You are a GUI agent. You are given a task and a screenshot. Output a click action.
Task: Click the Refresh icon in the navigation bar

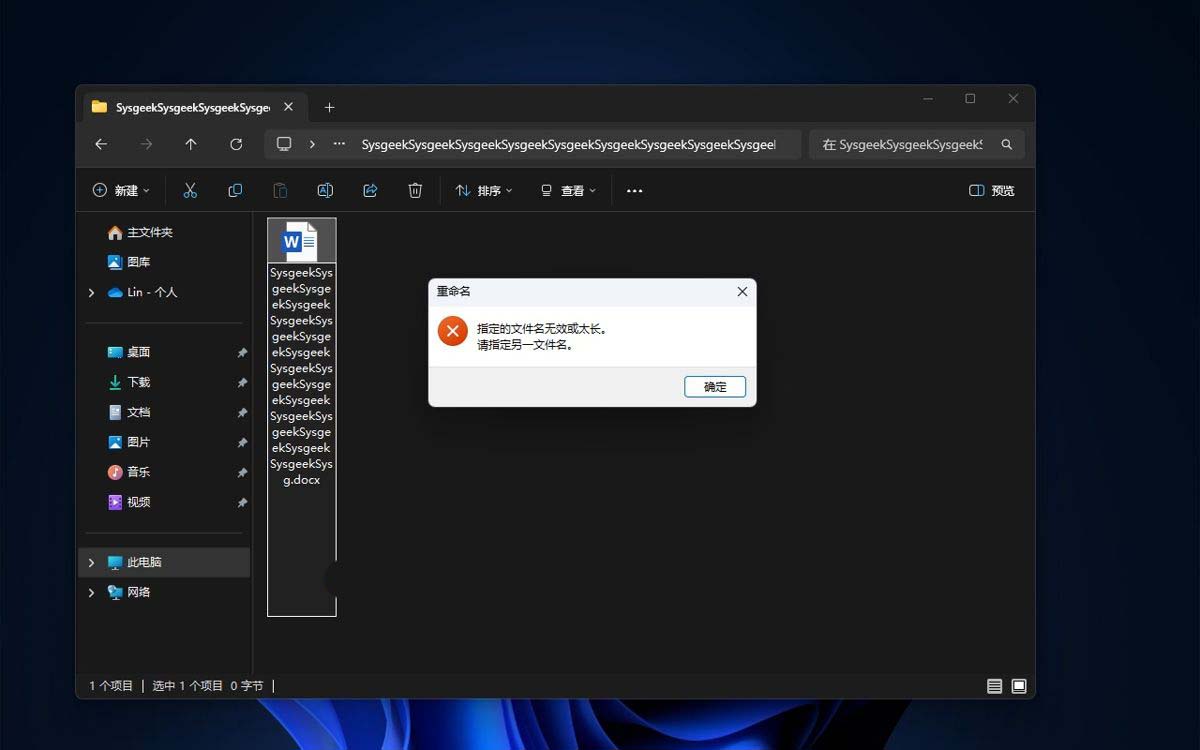pos(236,144)
